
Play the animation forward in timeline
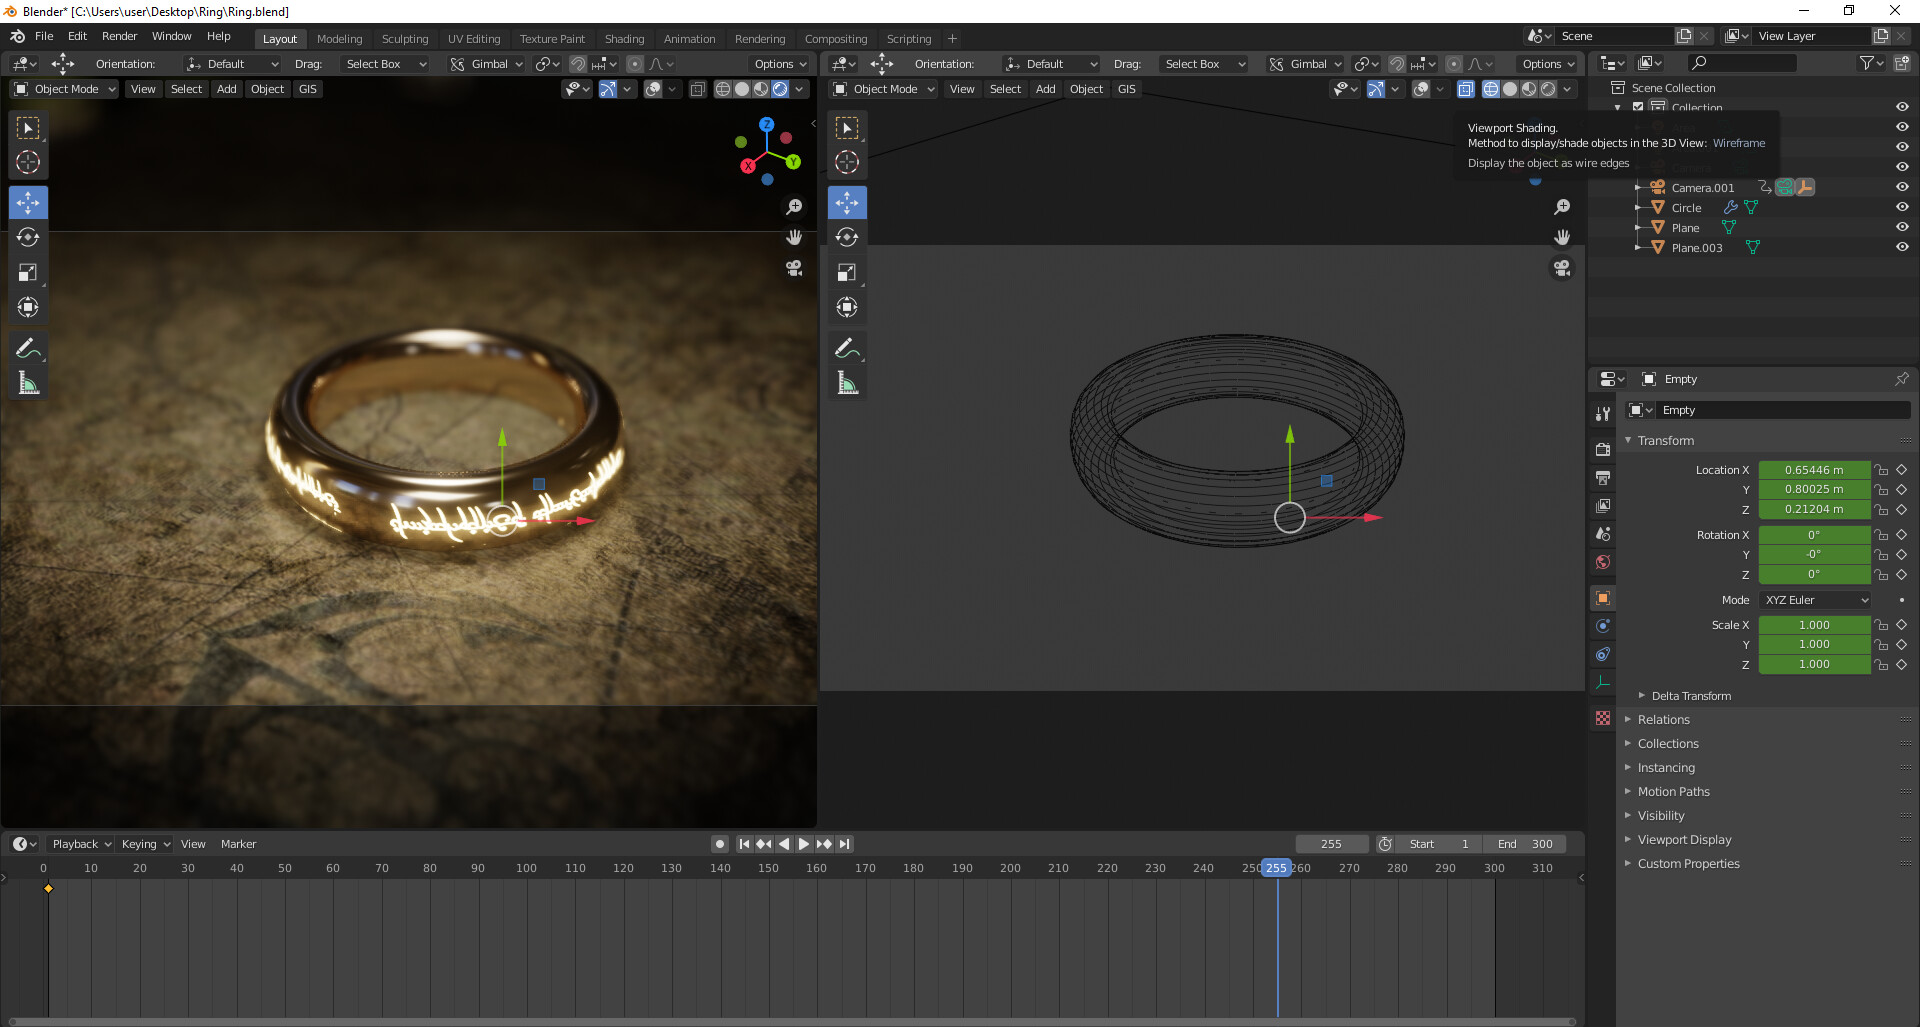click(x=804, y=844)
